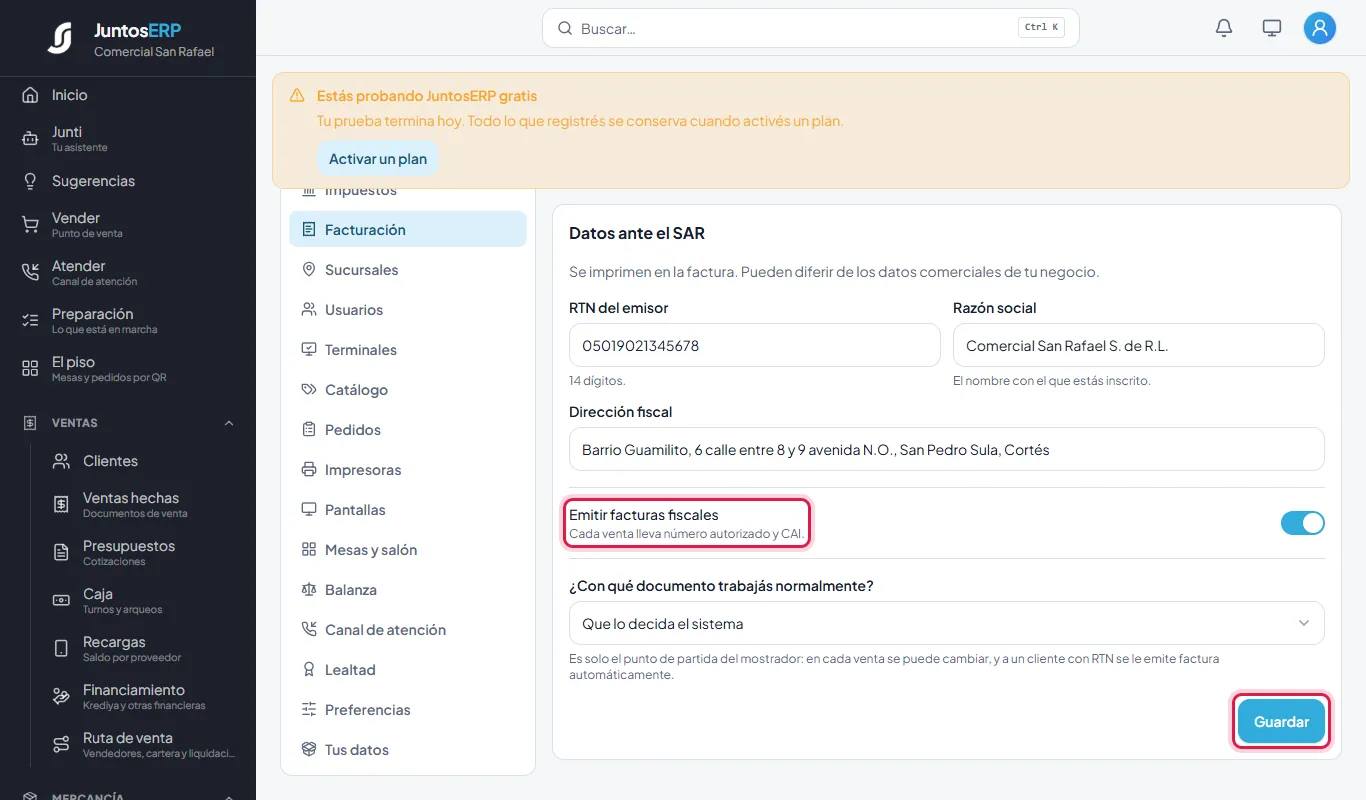
Task: Open Terminales settings section
Action: coord(408,350)
